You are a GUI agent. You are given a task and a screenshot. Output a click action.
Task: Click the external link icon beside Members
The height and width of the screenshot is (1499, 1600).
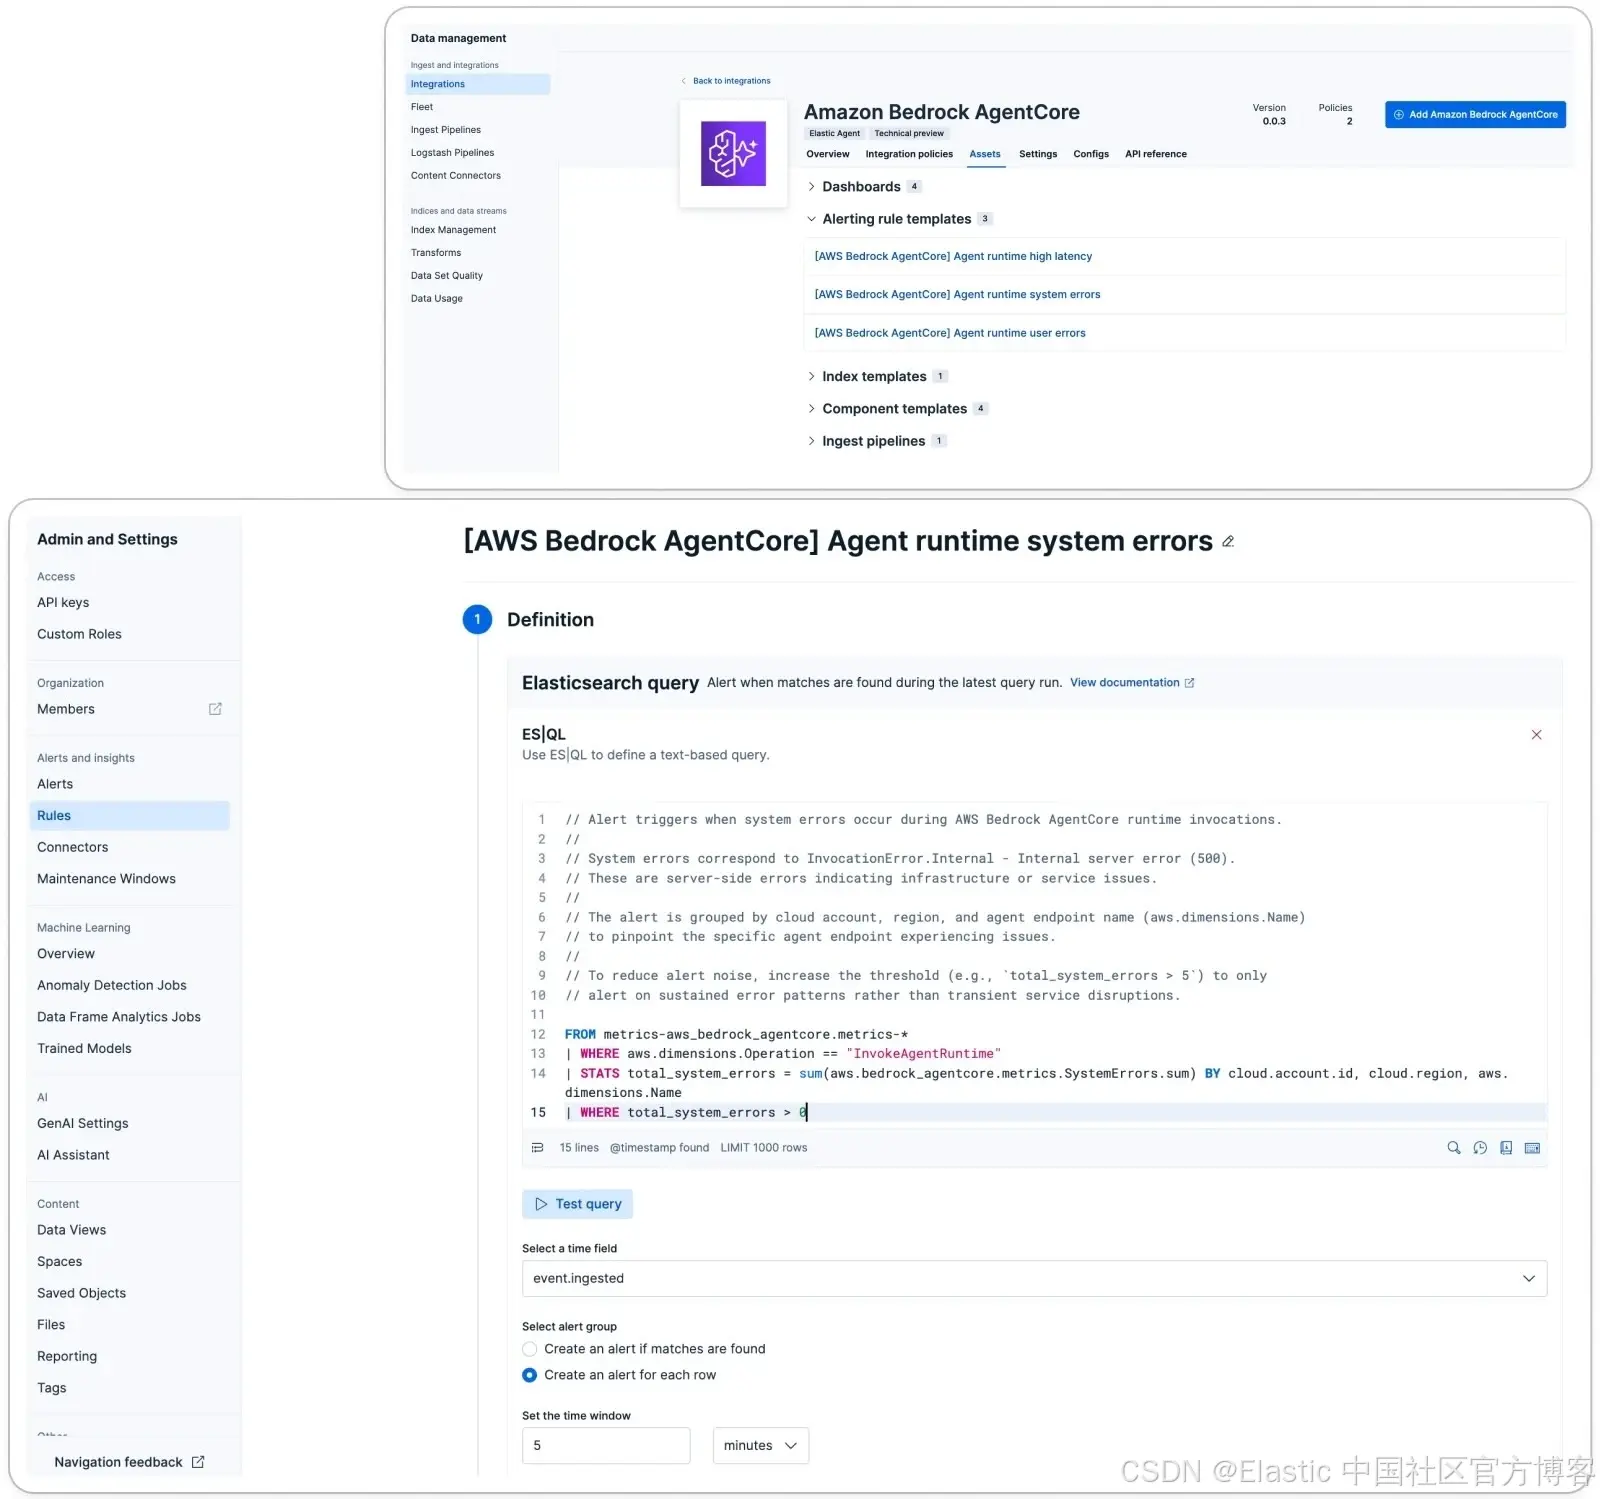click(215, 709)
